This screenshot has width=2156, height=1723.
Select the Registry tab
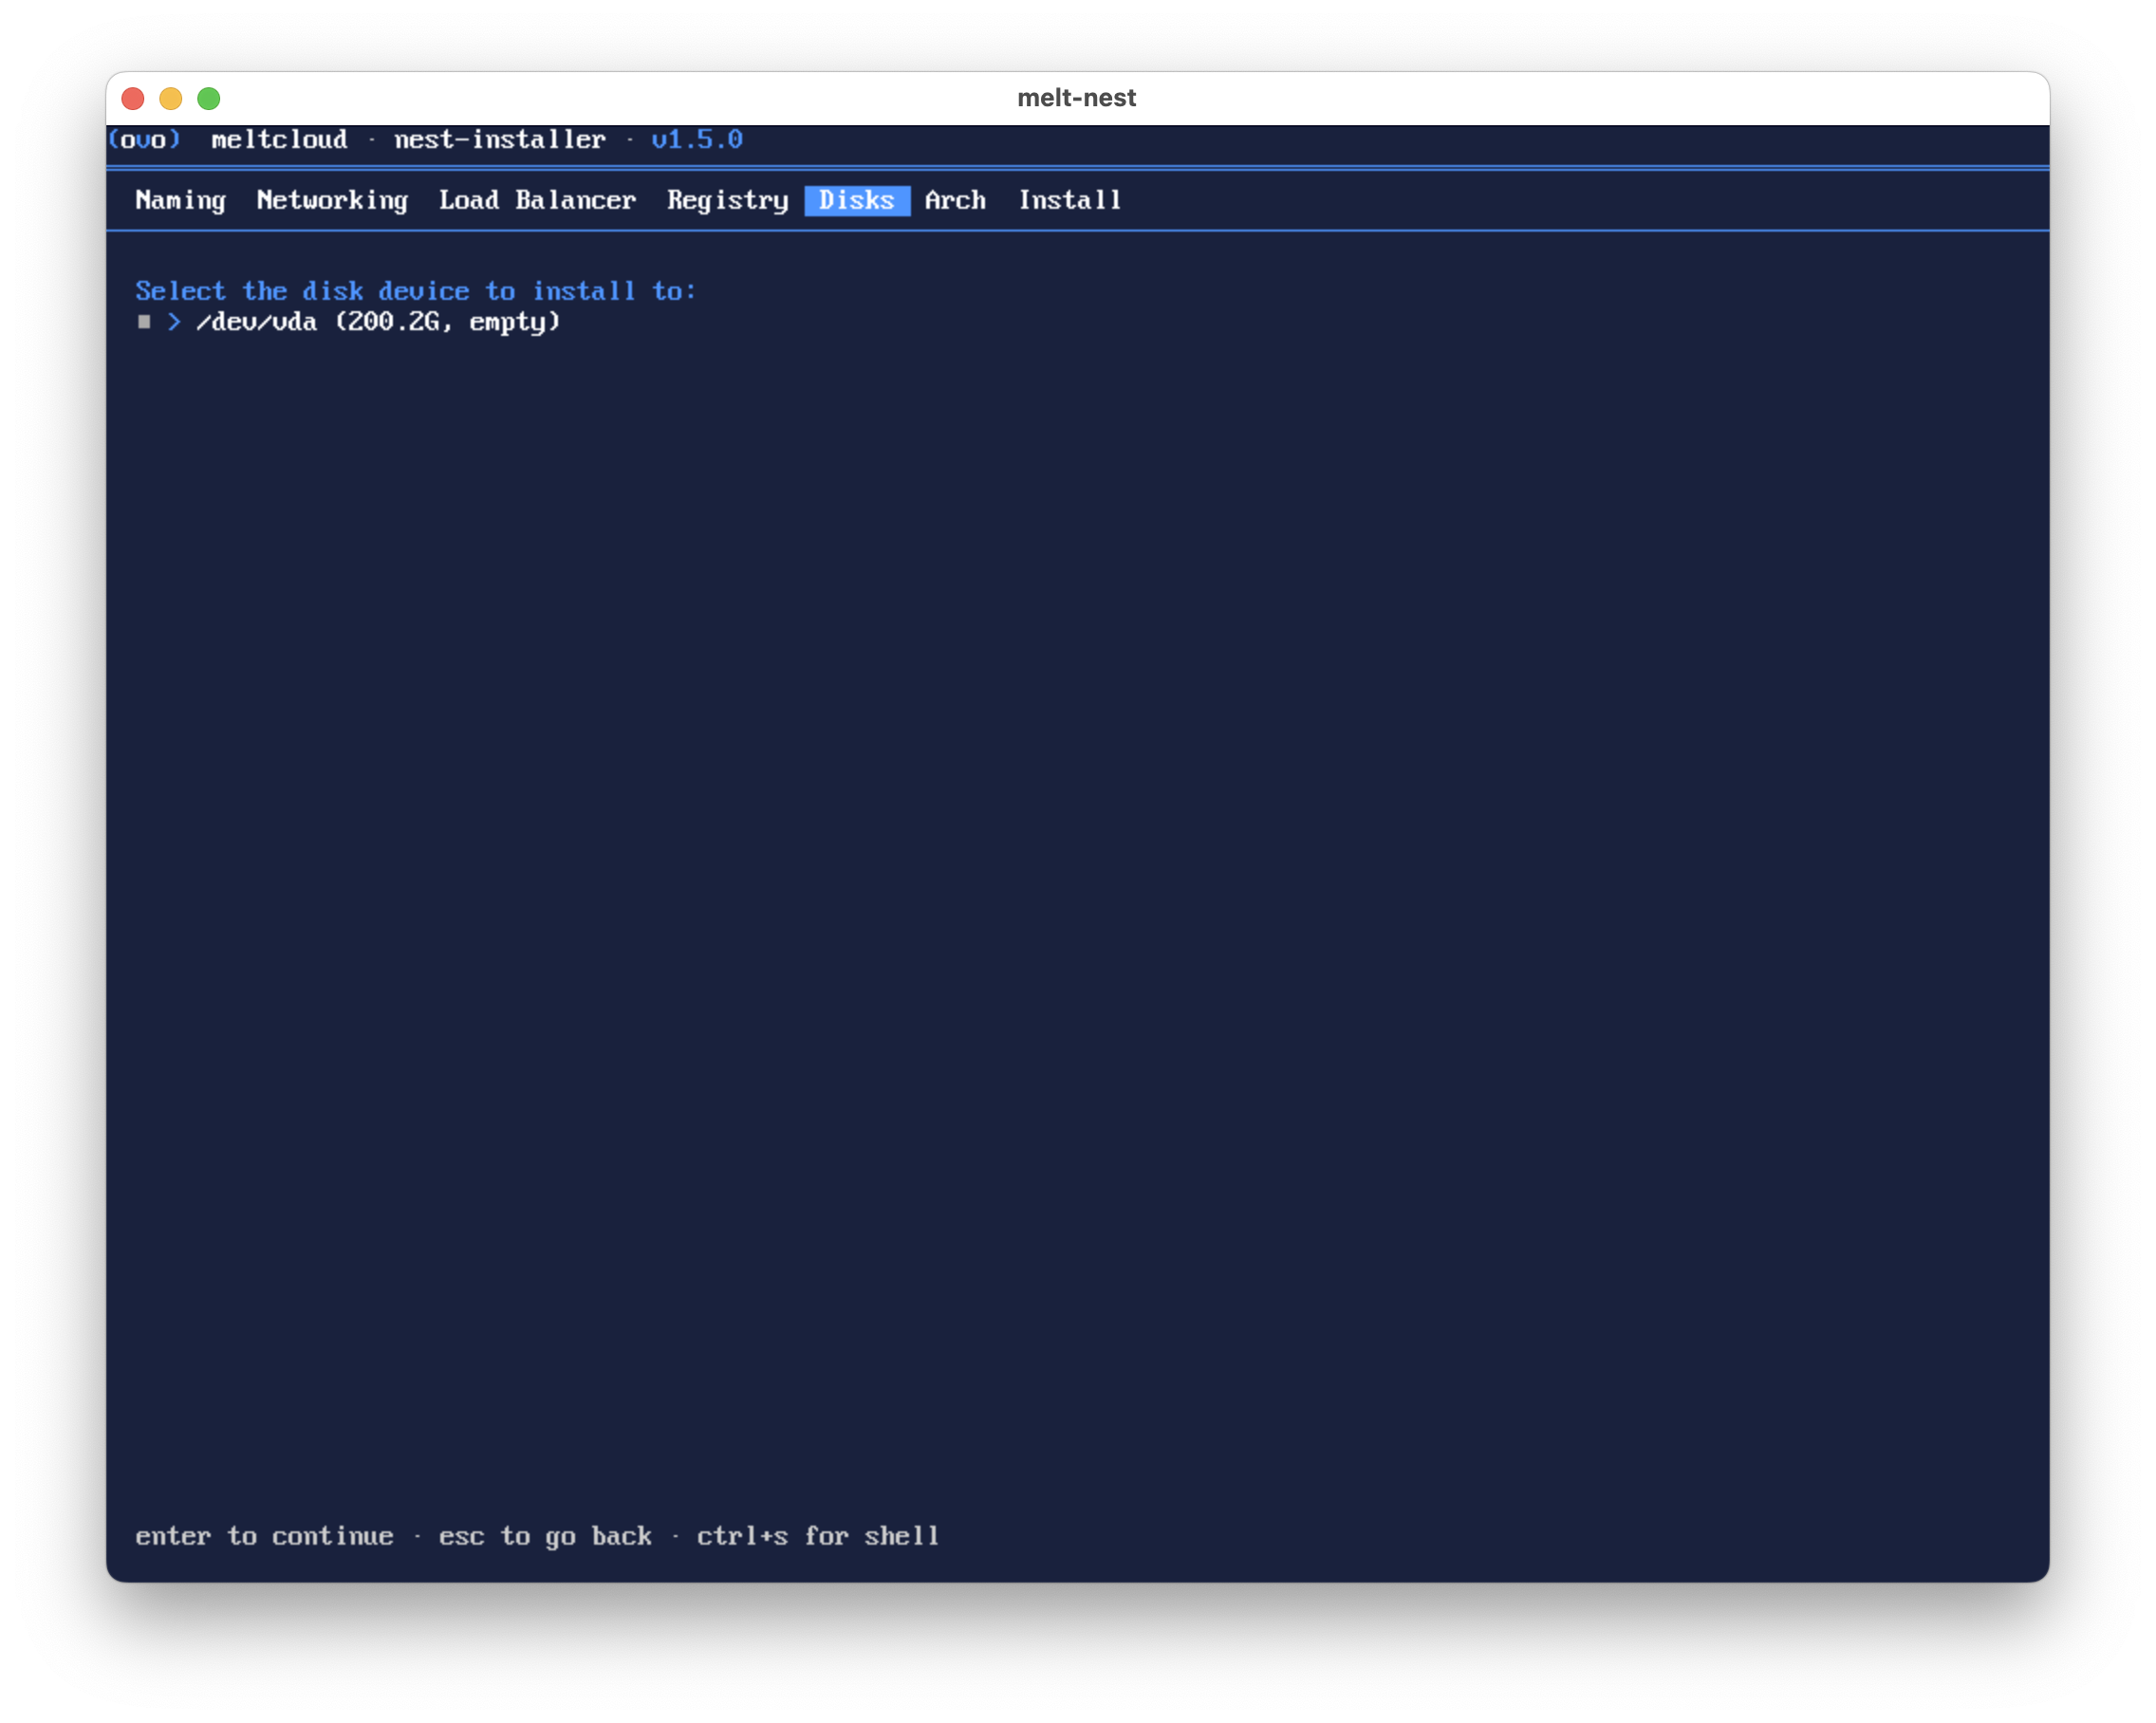(728, 201)
